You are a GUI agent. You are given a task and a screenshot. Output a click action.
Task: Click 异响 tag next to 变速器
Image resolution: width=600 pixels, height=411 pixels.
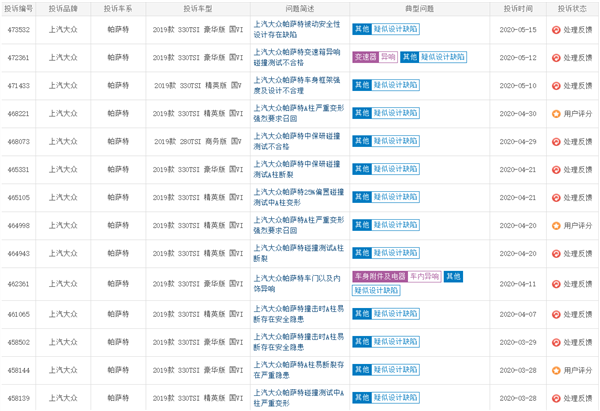click(x=388, y=58)
